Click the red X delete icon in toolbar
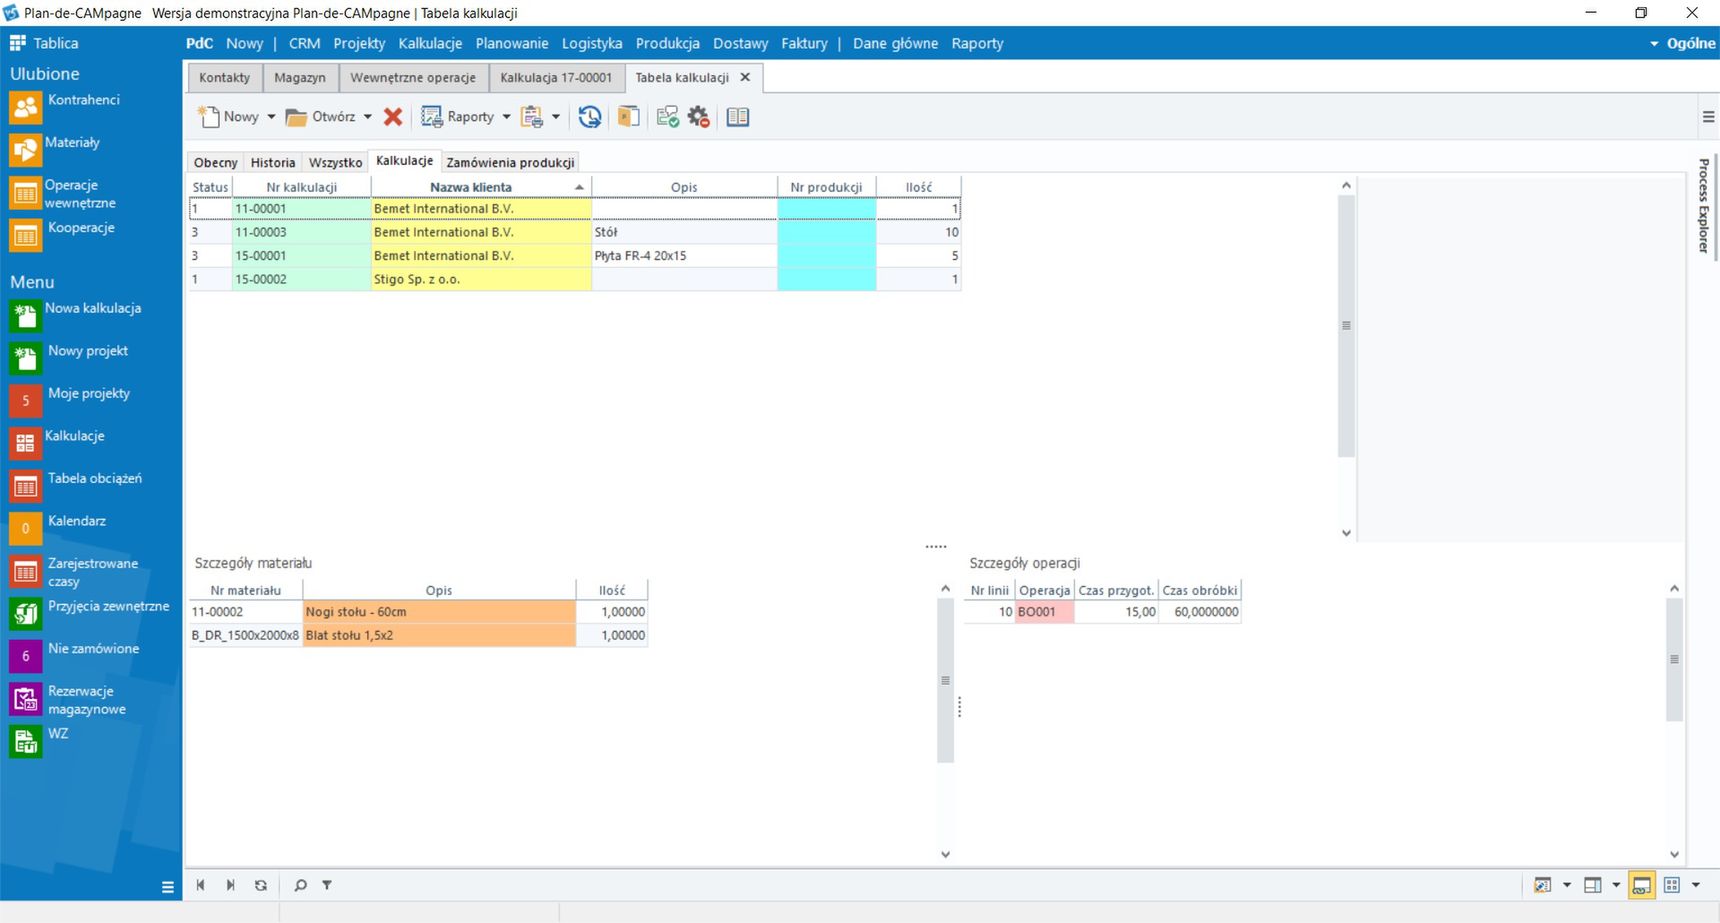Viewport: 1720px width, 923px height. tap(393, 117)
